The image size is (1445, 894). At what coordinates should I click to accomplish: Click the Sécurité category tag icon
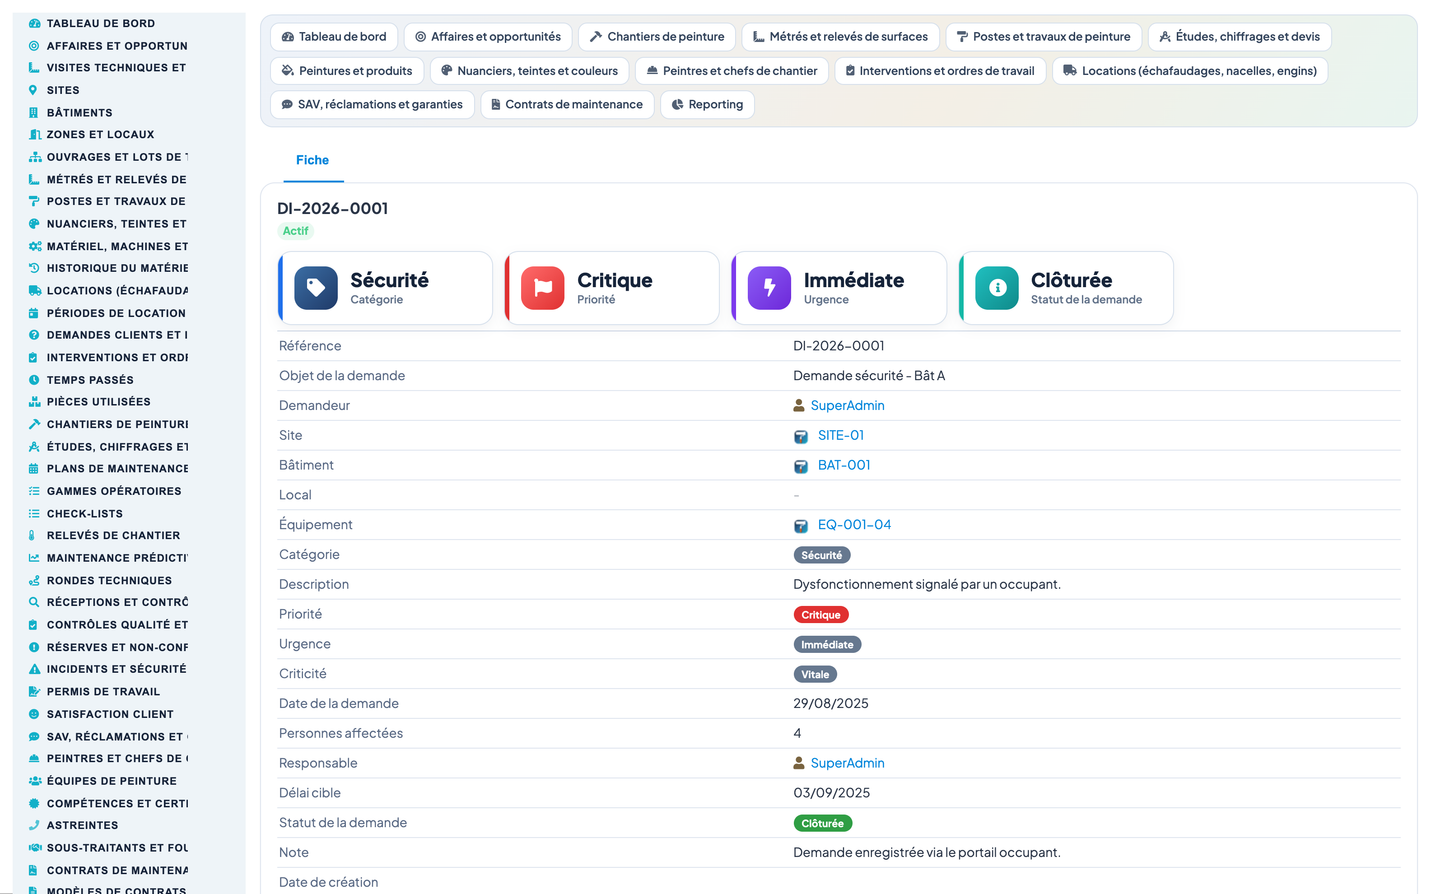coord(316,288)
